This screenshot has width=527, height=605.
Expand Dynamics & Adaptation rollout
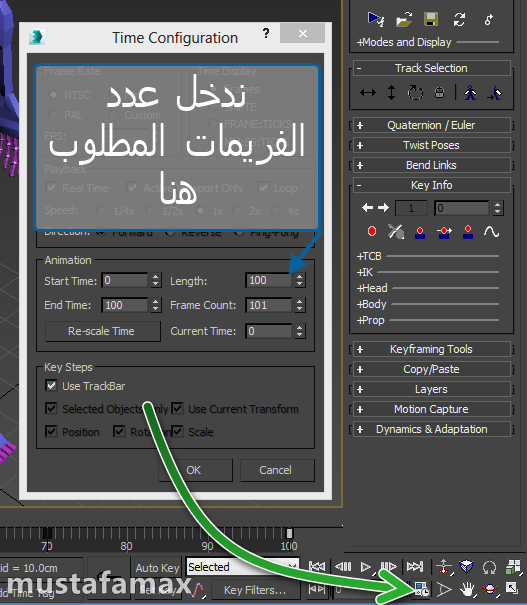[x=431, y=429]
